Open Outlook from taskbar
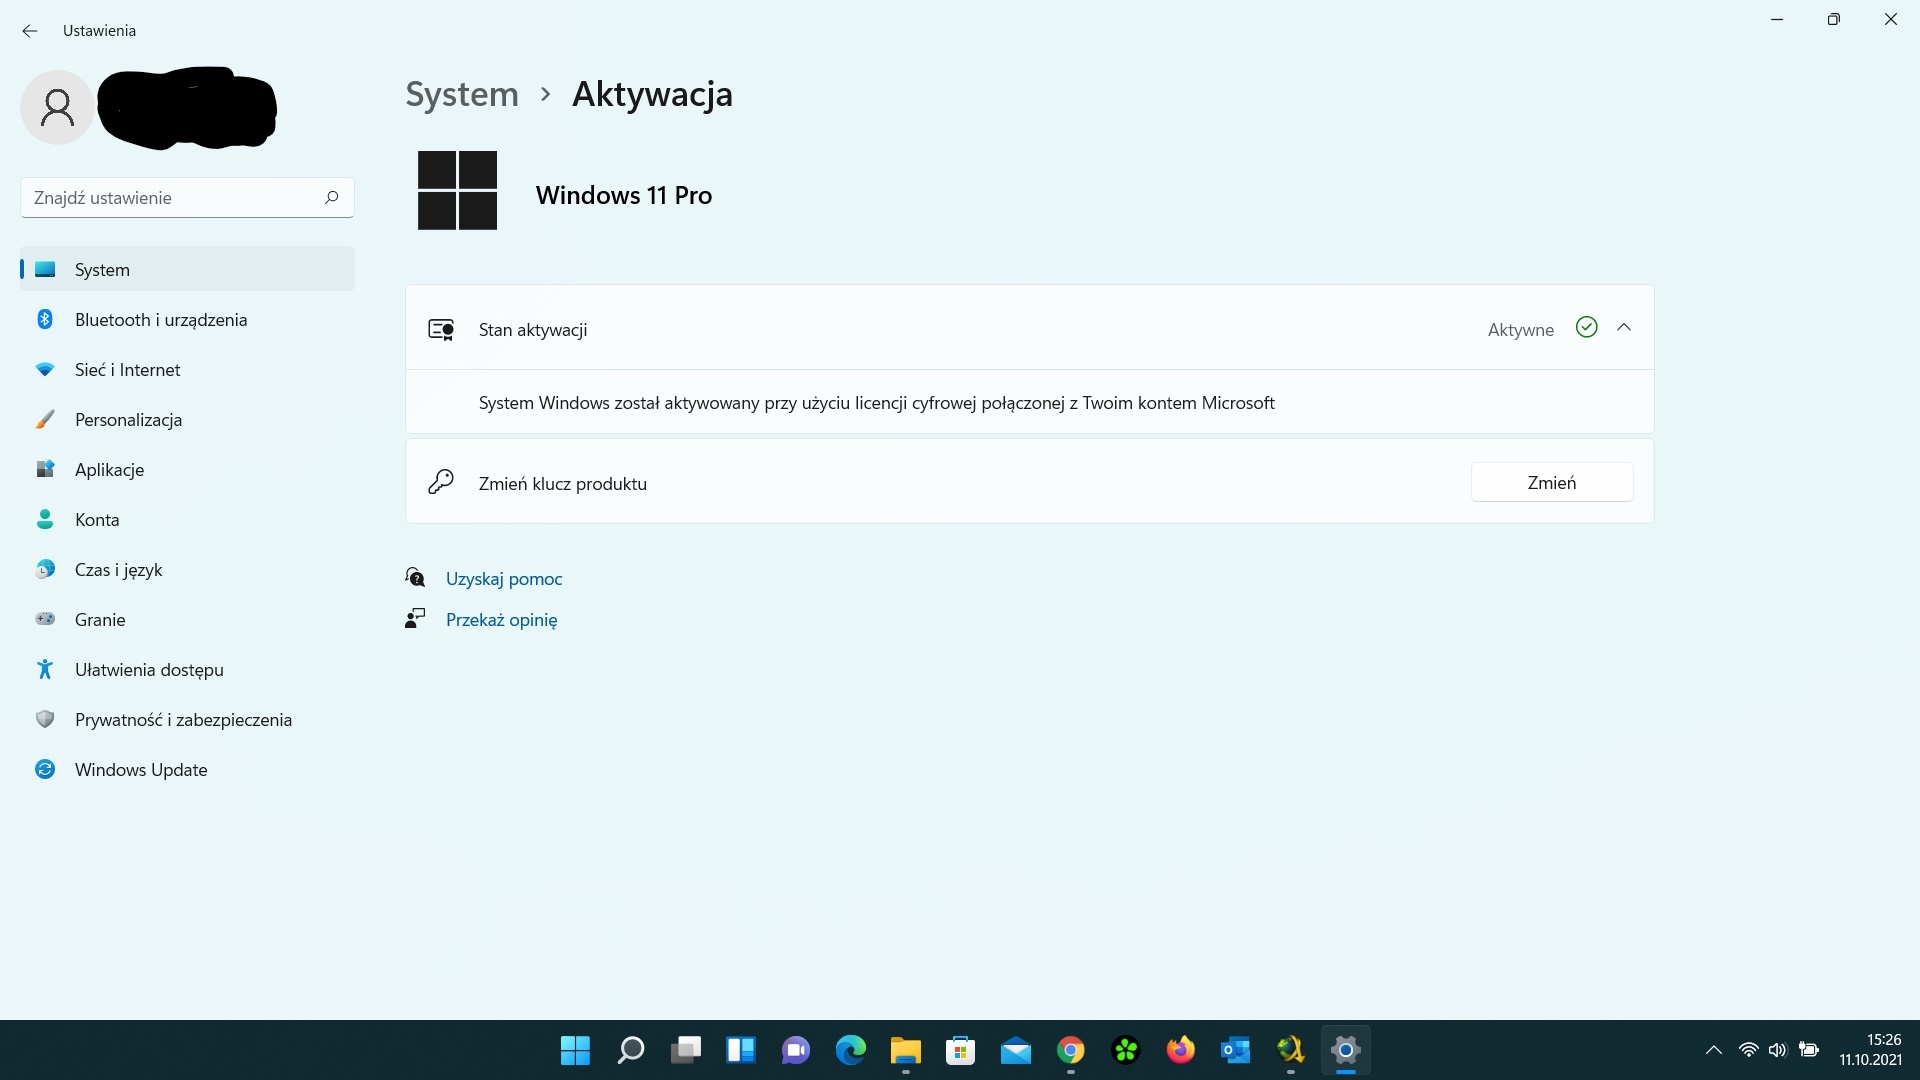This screenshot has height=1080, width=1920. coord(1235,1050)
